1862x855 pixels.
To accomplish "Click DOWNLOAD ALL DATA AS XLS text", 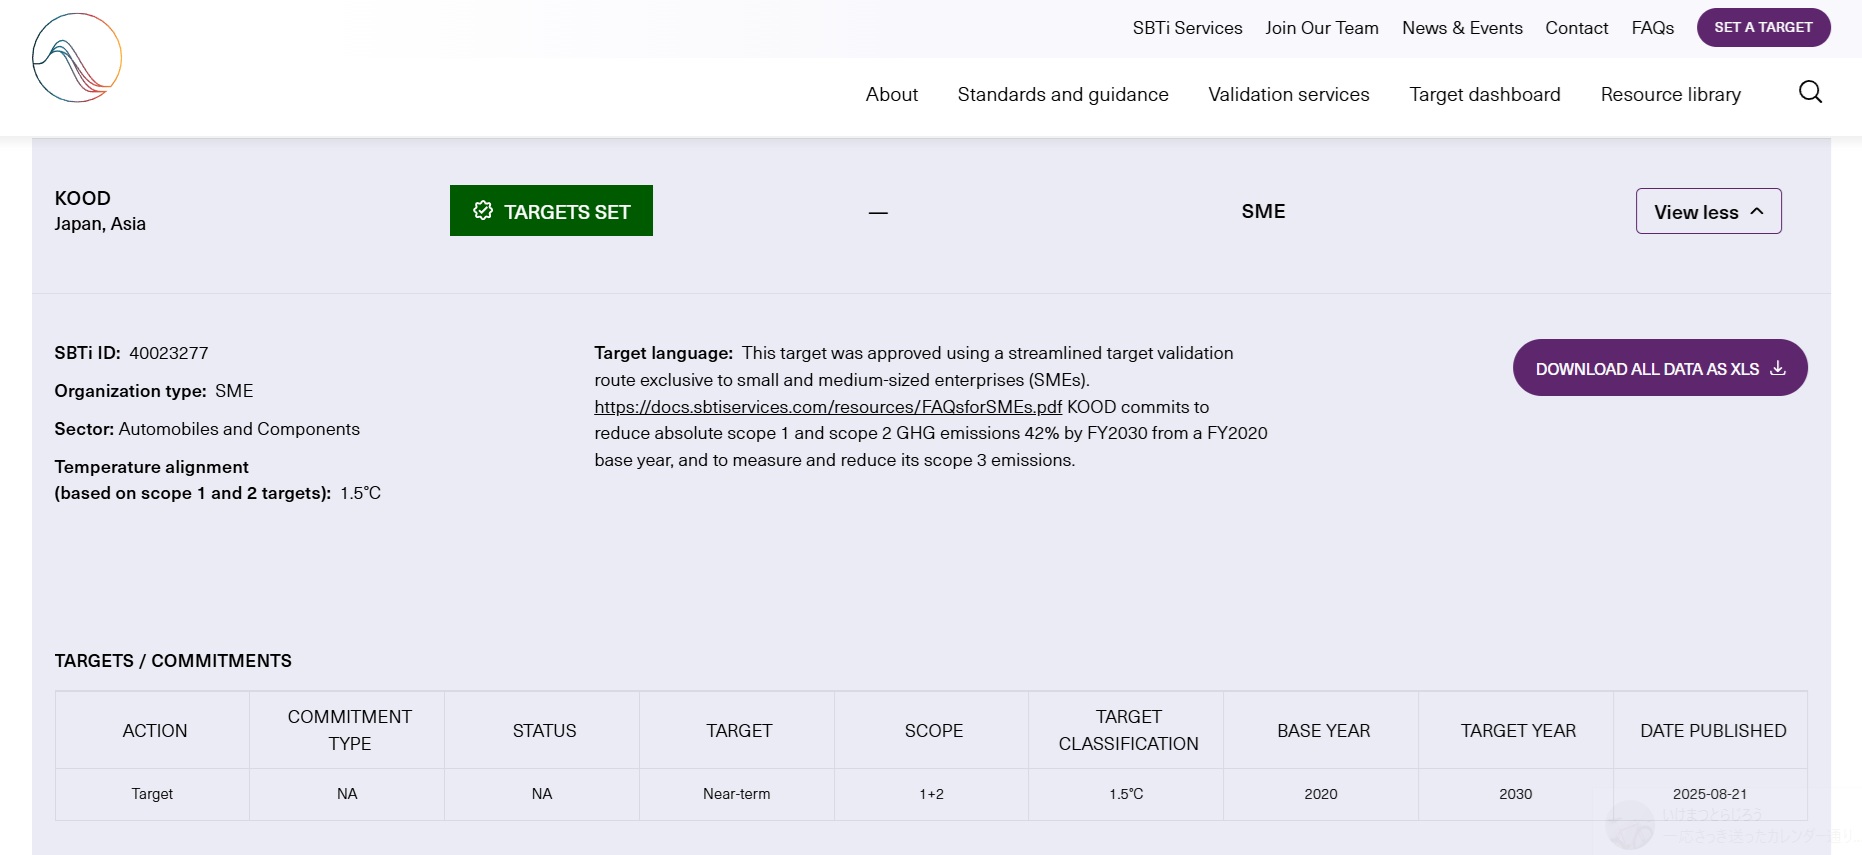I will pos(1647,369).
